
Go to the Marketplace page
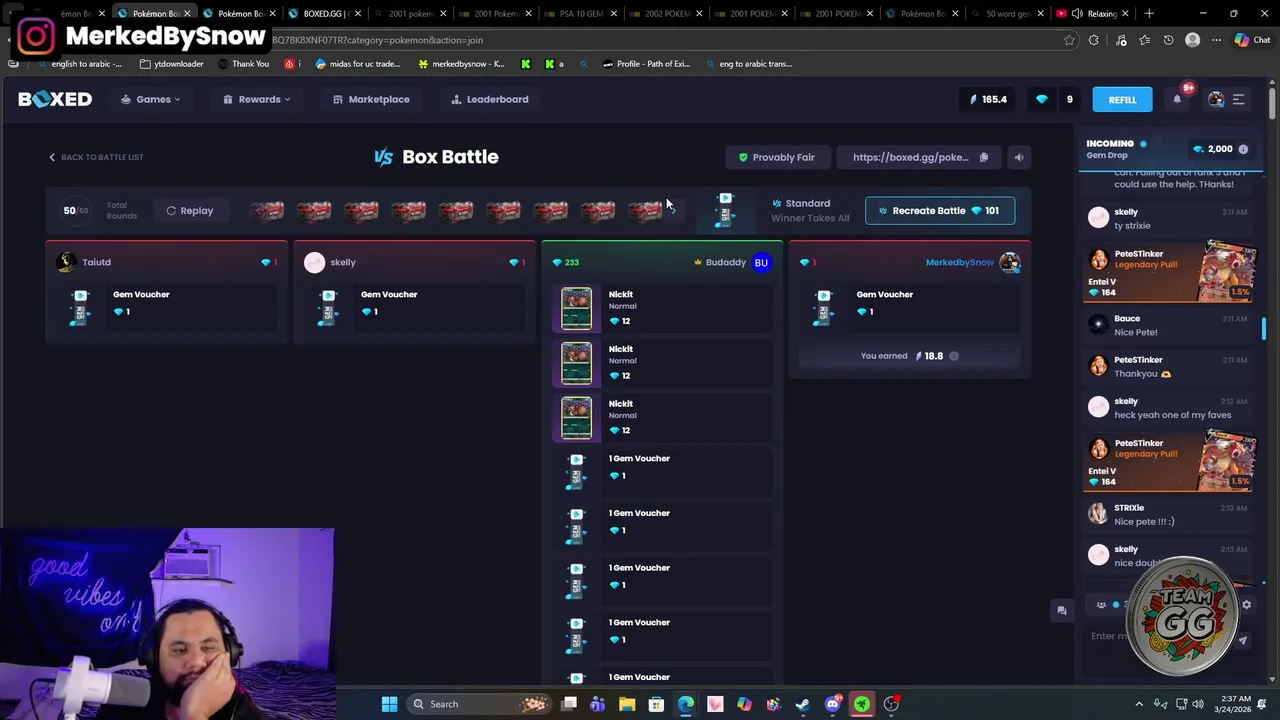(371, 99)
